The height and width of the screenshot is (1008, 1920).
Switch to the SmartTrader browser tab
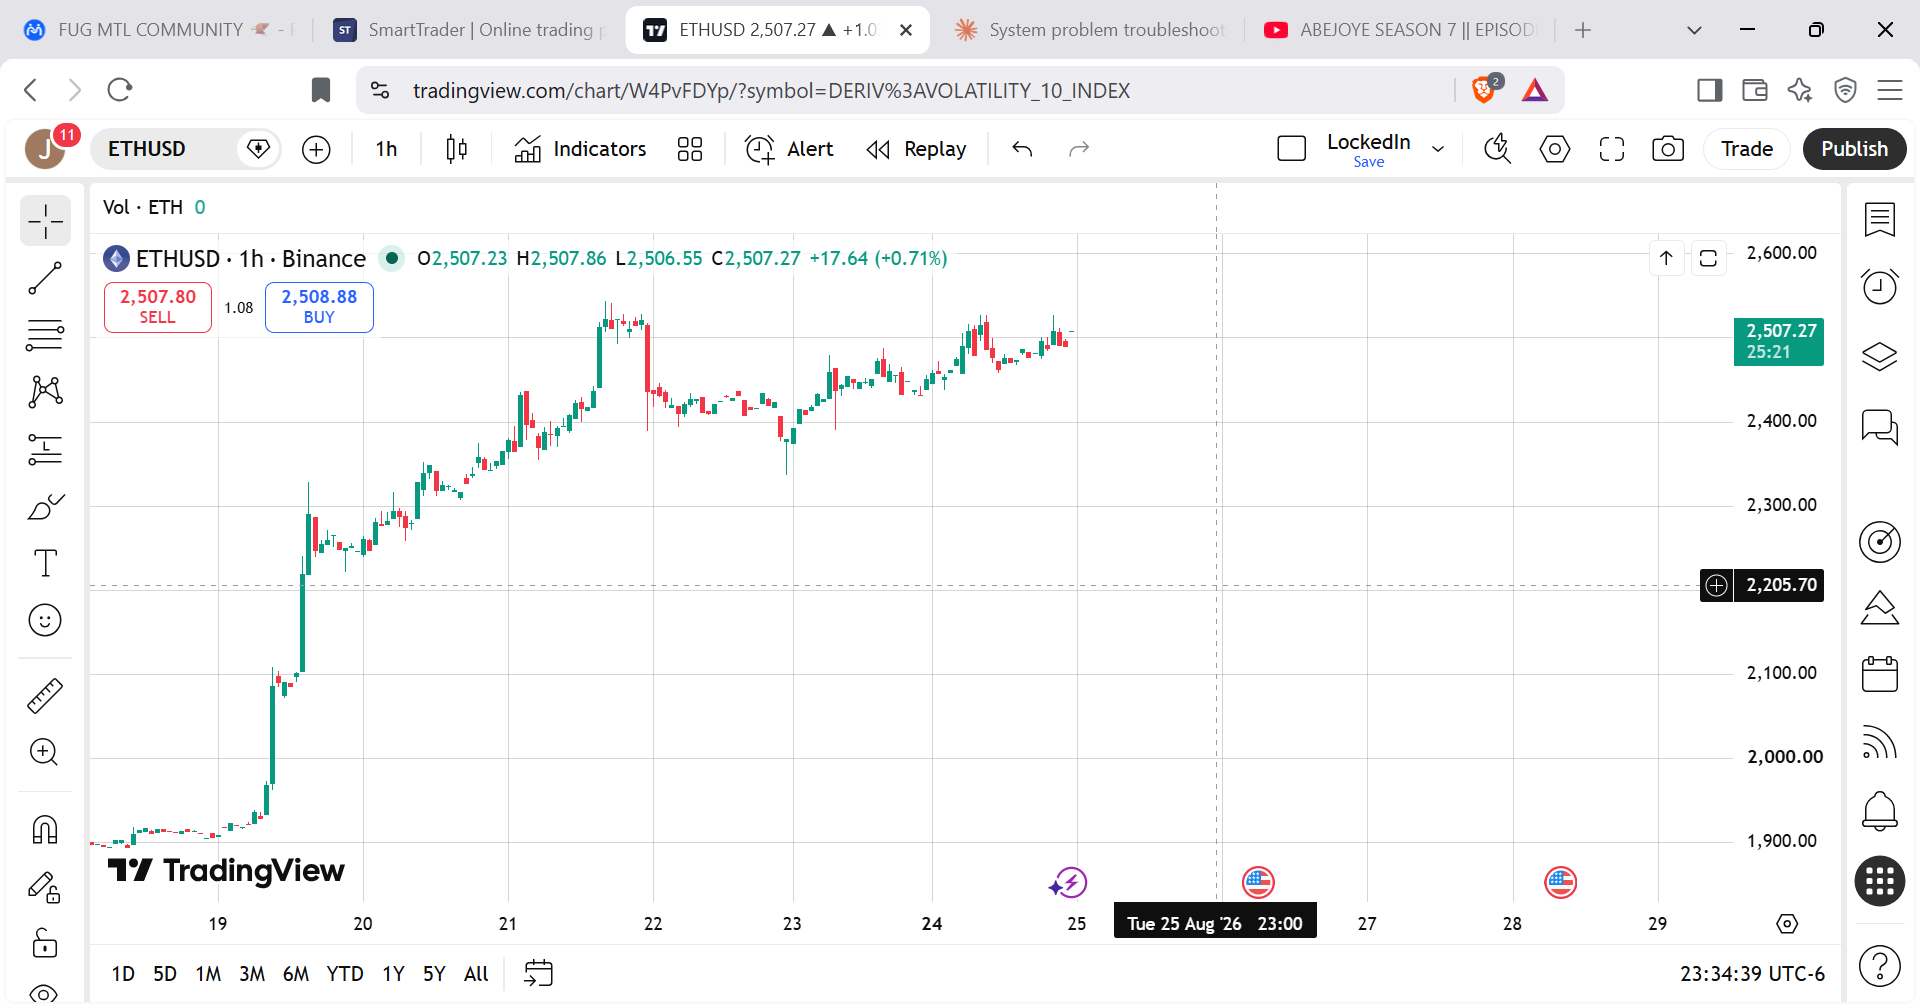469,30
